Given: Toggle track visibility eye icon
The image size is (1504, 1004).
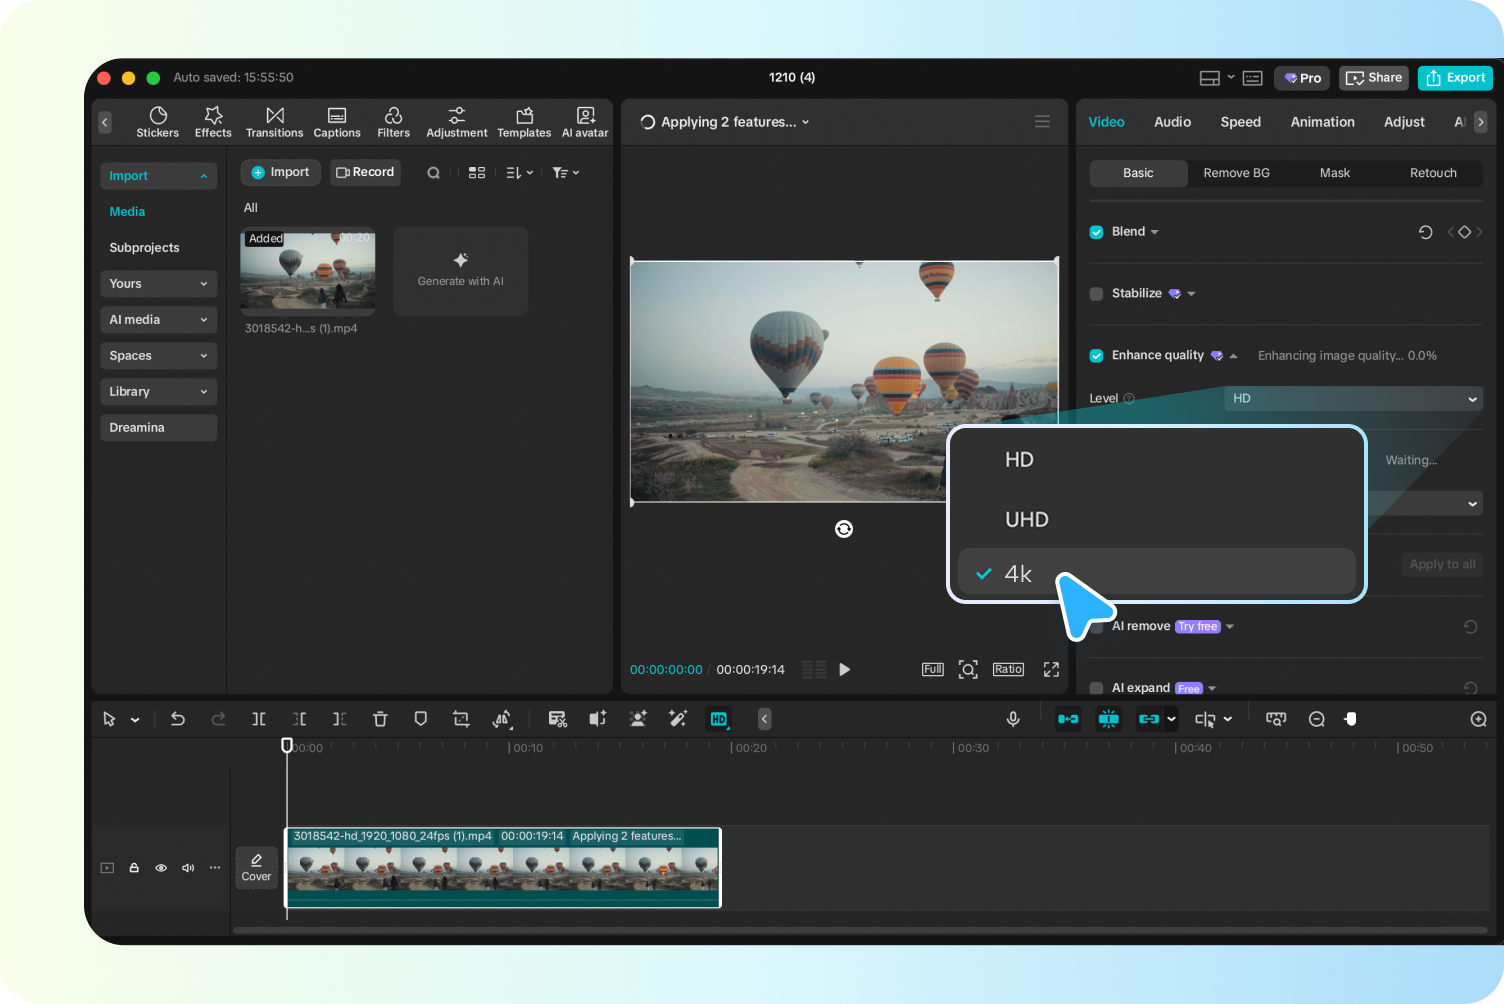Looking at the screenshot, I should [x=161, y=868].
